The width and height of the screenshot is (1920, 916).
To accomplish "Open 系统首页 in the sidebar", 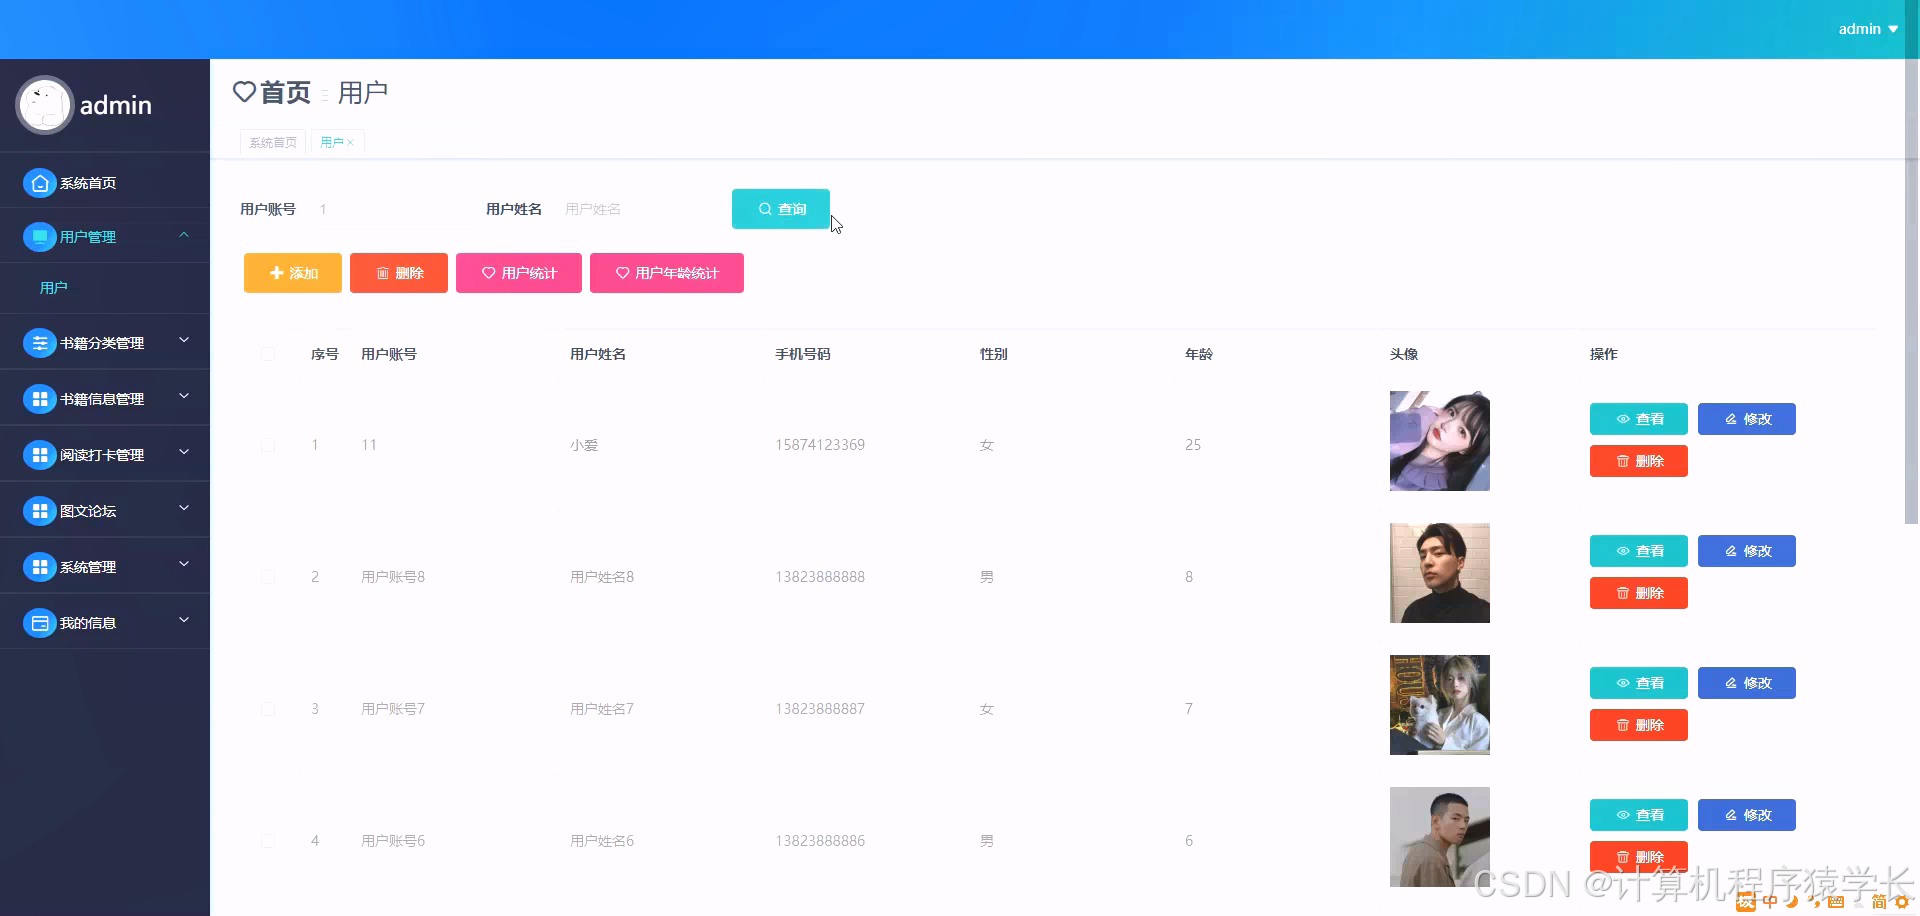I will pyautogui.click(x=105, y=183).
